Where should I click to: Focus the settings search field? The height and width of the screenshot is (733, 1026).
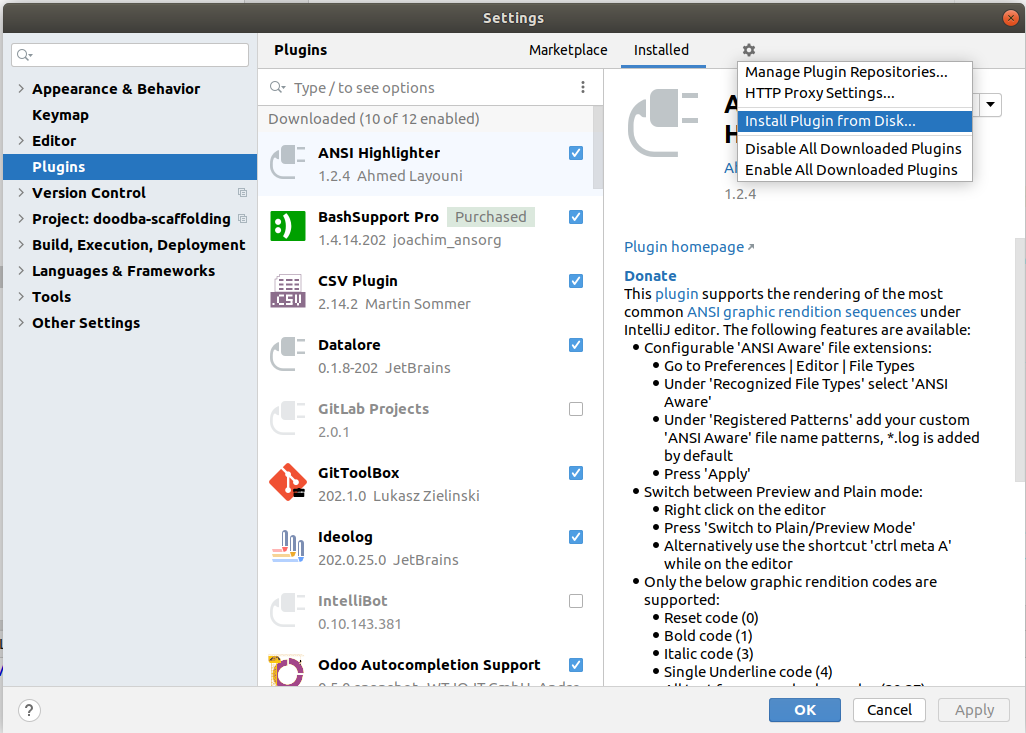pyautogui.click(x=130, y=55)
